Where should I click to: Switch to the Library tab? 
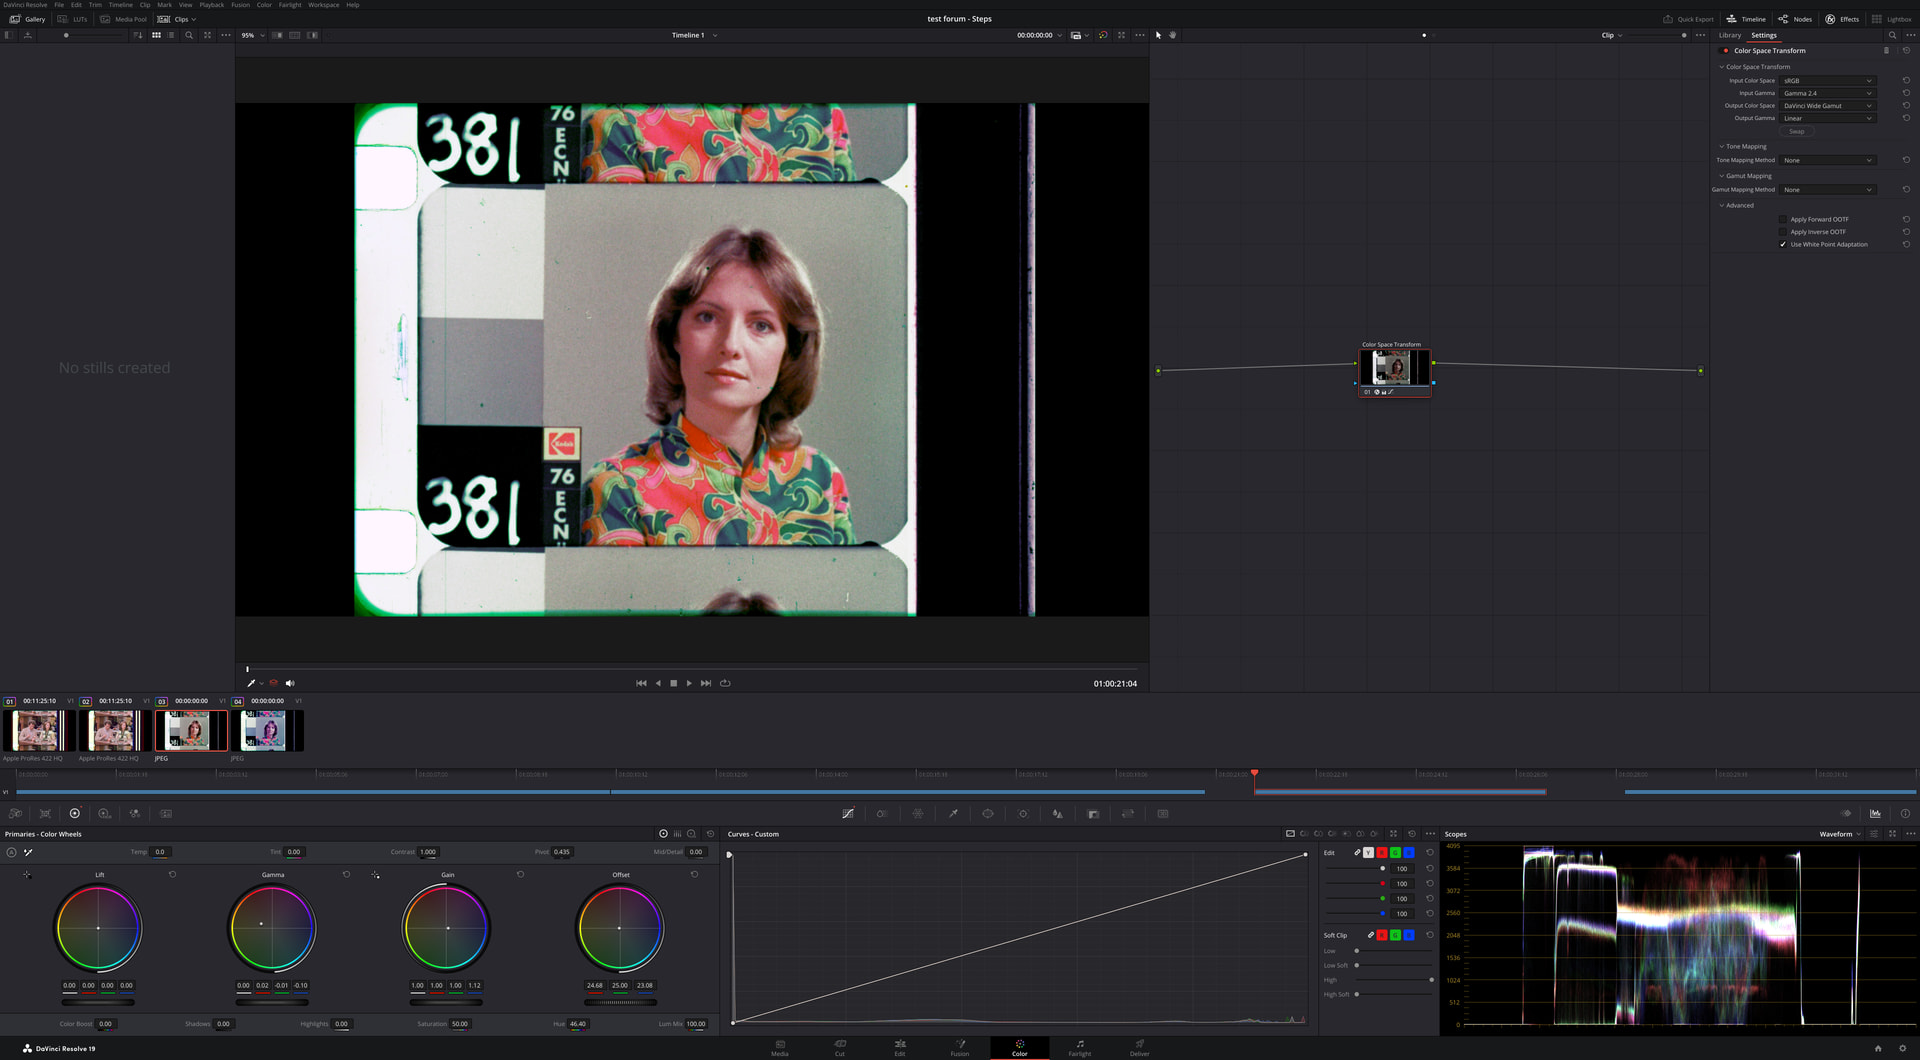click(x=1729, y=35)
